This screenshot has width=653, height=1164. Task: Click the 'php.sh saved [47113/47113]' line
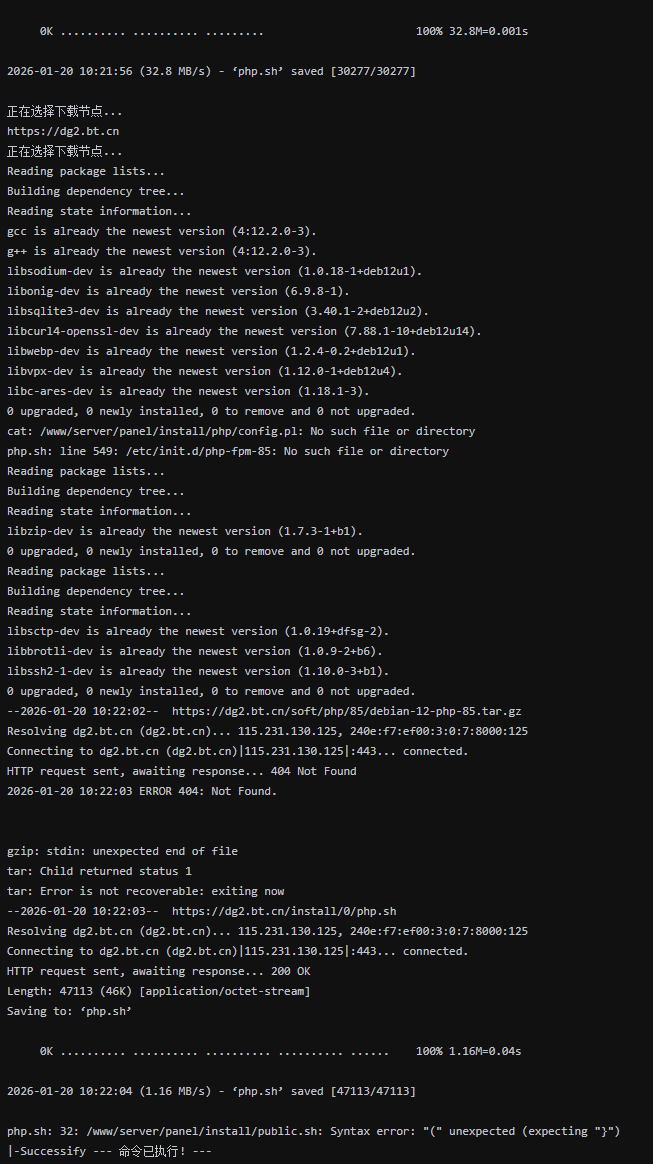tap(211, 1091)
